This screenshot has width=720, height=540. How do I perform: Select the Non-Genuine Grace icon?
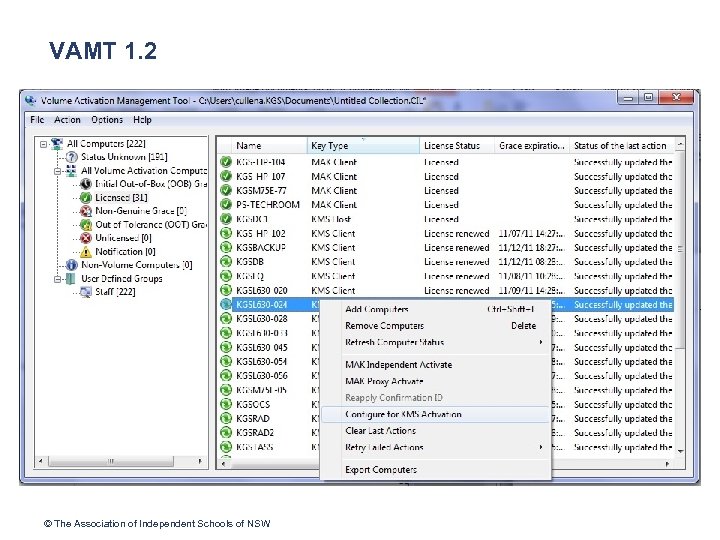pyautogui.click(x=86, y=211)
